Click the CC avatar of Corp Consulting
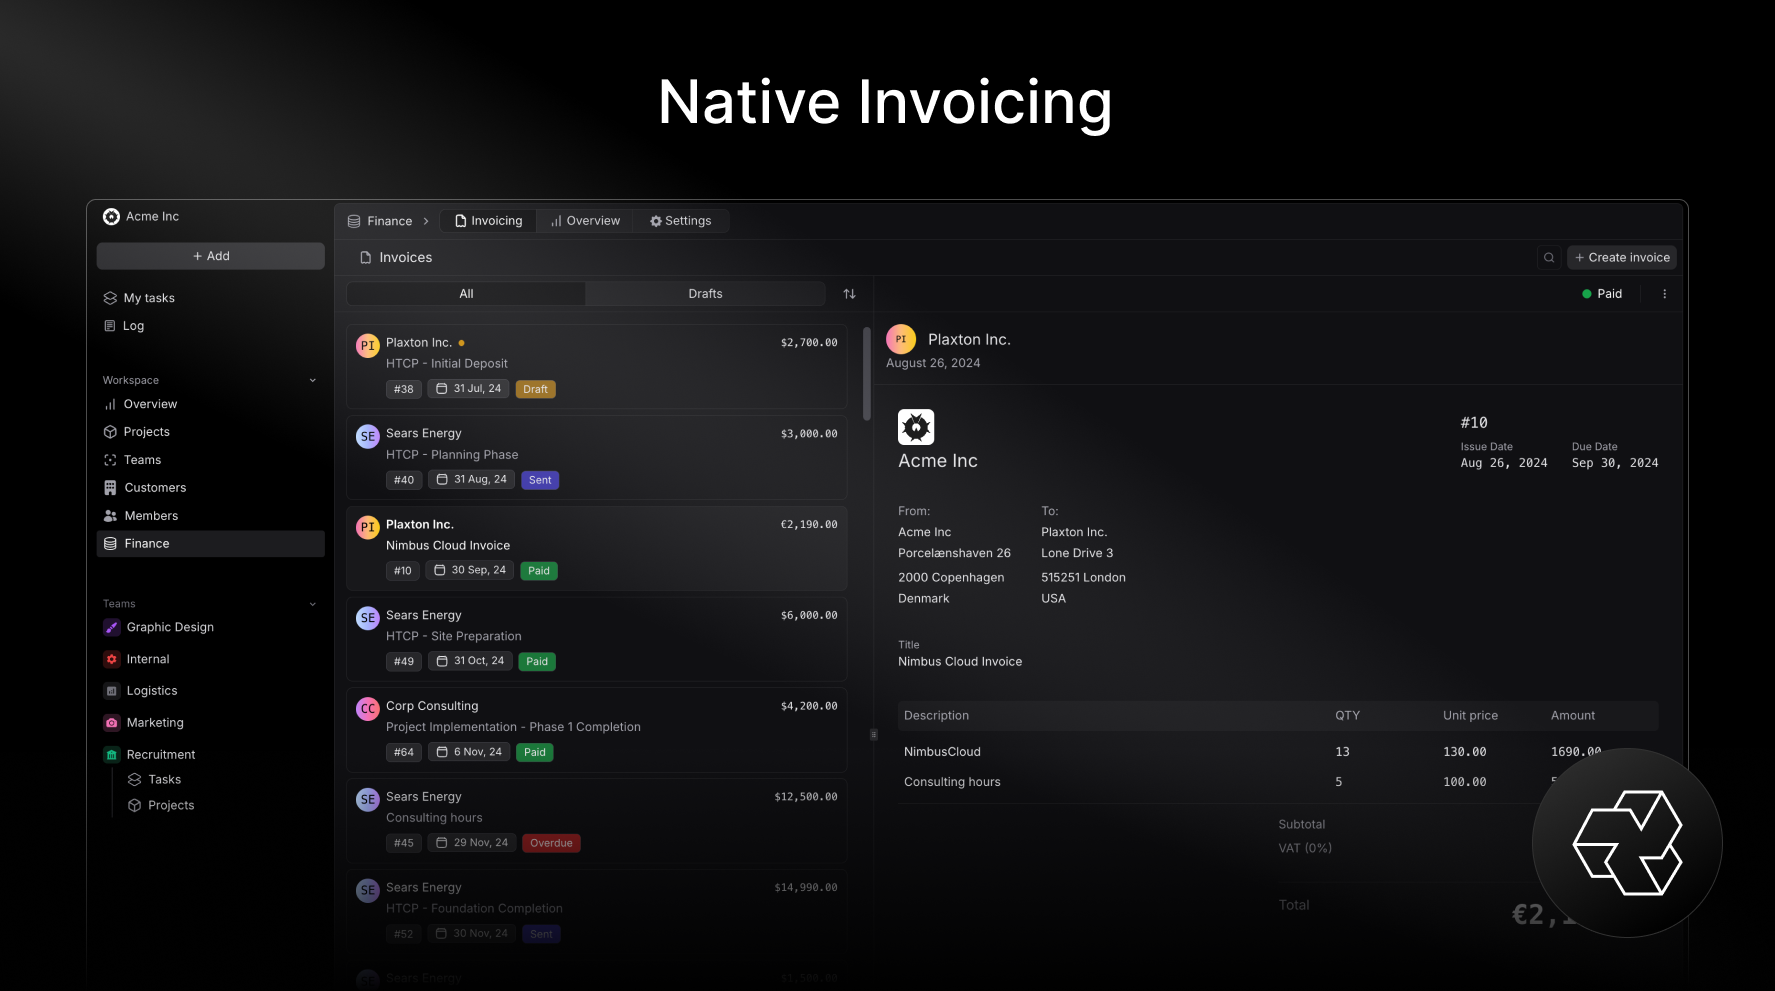The width and height of the screenshot is (1775, 991). click(368, 709)
